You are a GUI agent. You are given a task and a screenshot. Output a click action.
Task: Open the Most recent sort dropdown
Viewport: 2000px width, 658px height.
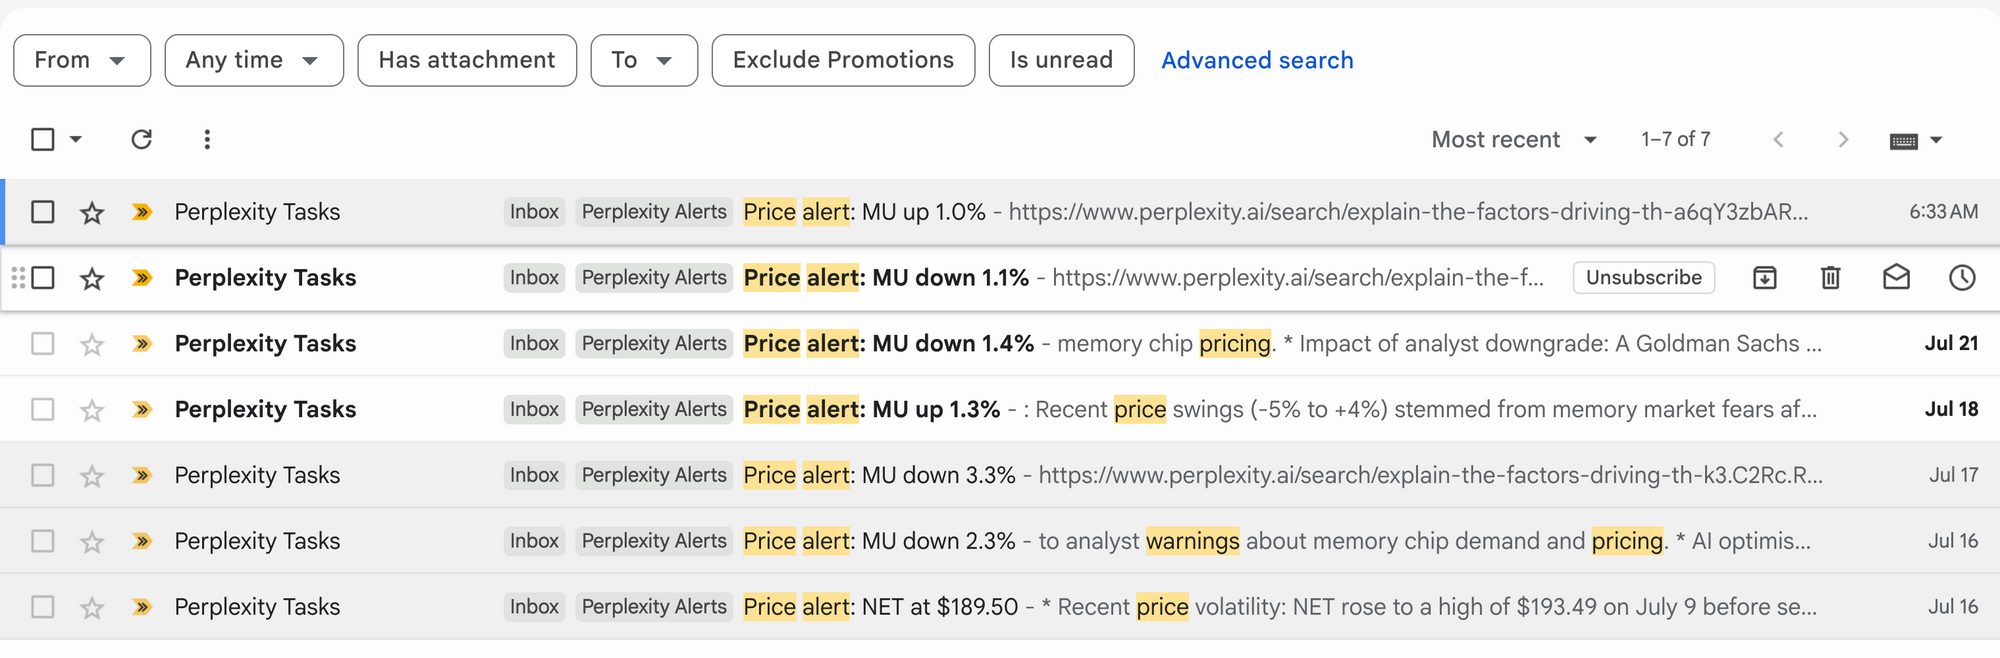1514,139
